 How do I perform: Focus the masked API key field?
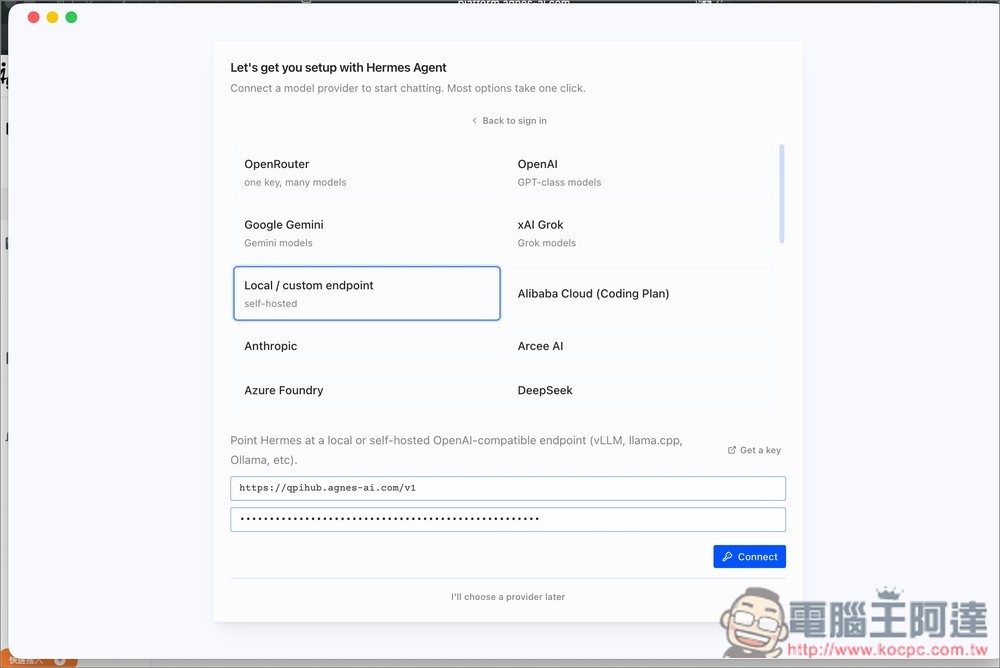[x=508, y=519]
